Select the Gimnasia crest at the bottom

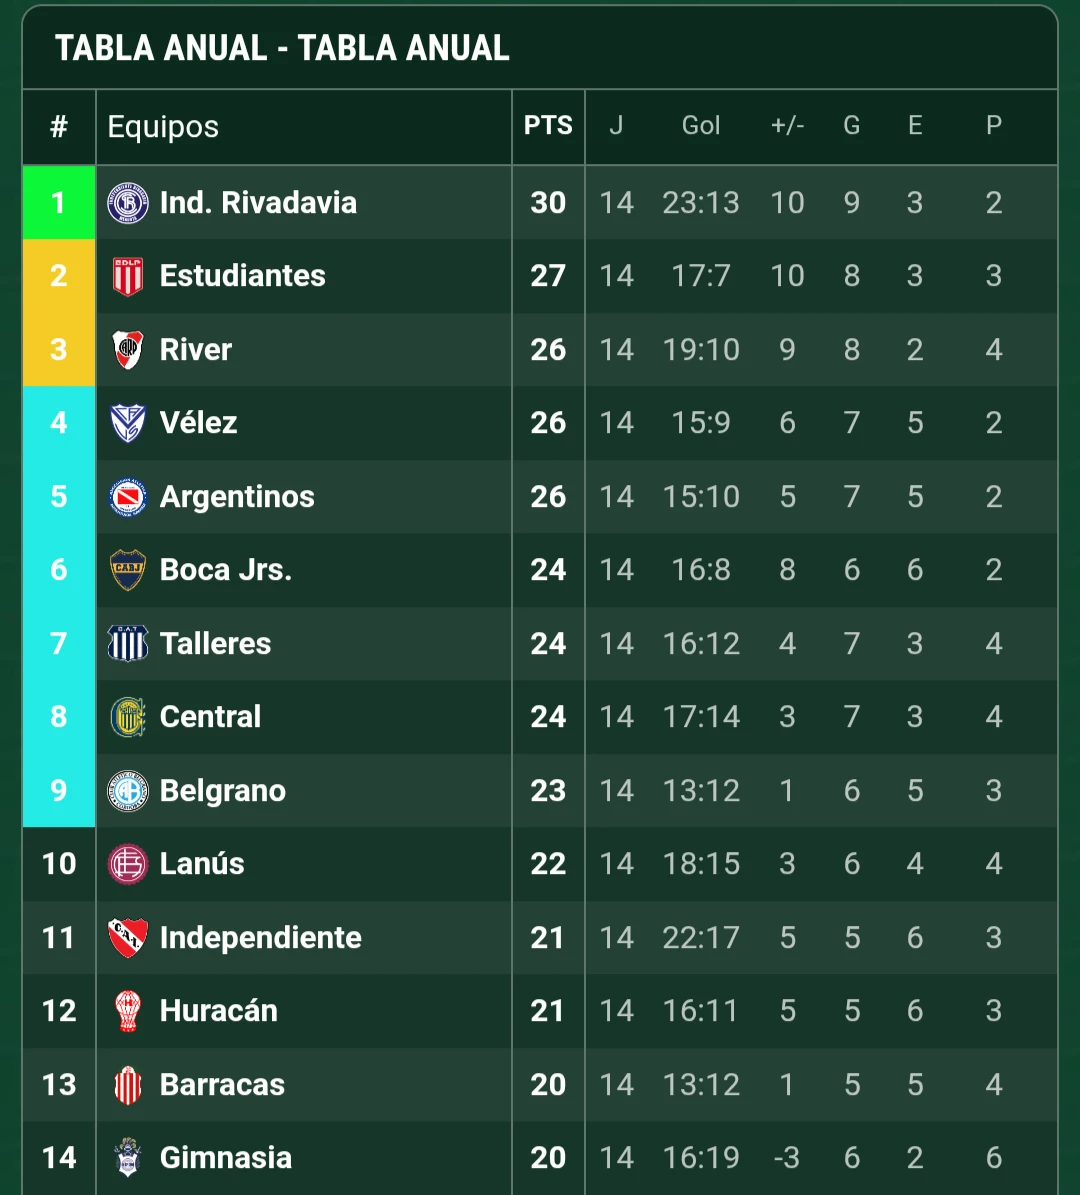[x=126, y=1157]
